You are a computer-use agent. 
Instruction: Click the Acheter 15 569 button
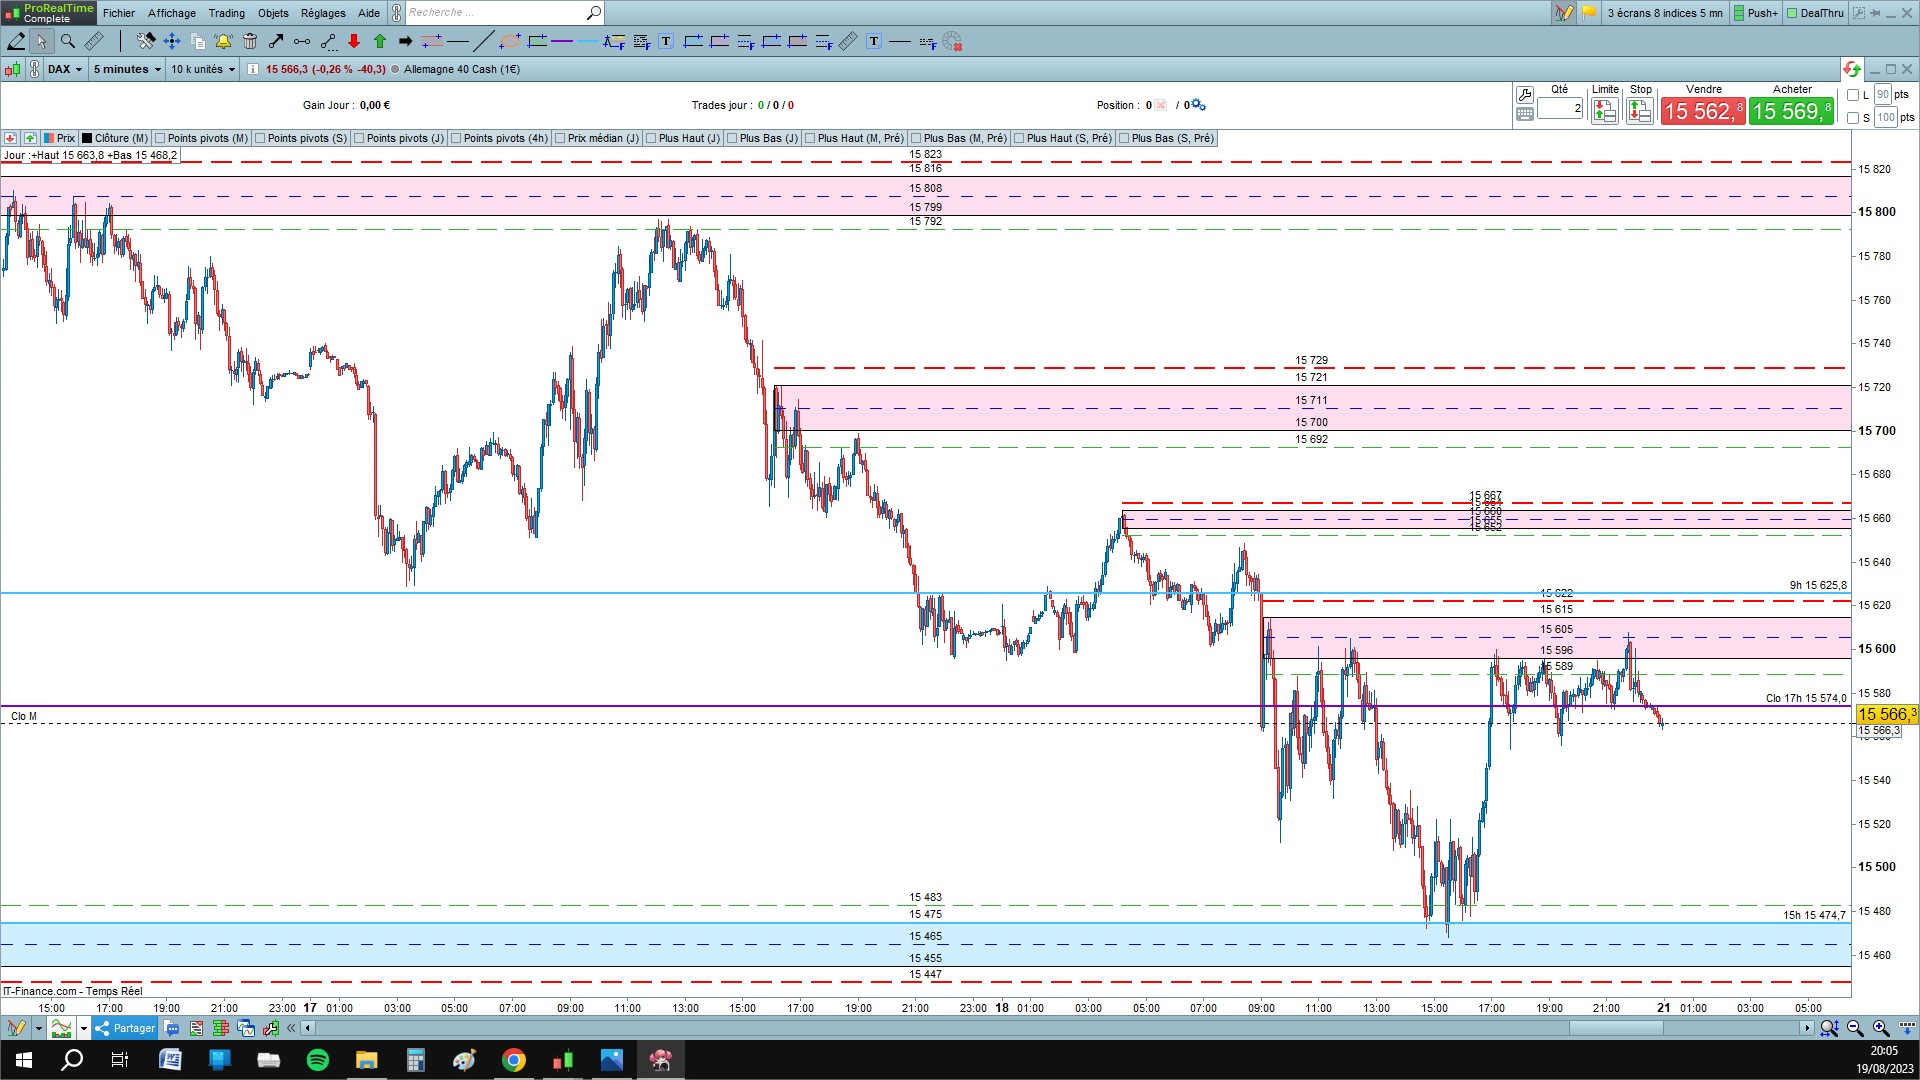pyautogui.click(x=1792, y=111)
